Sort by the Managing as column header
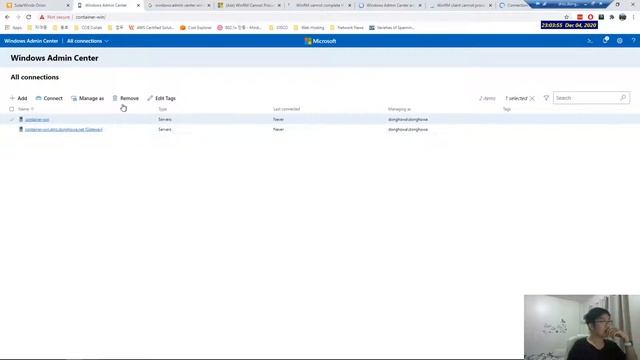This screenshot has width=640, height=360. pos(400,109)
